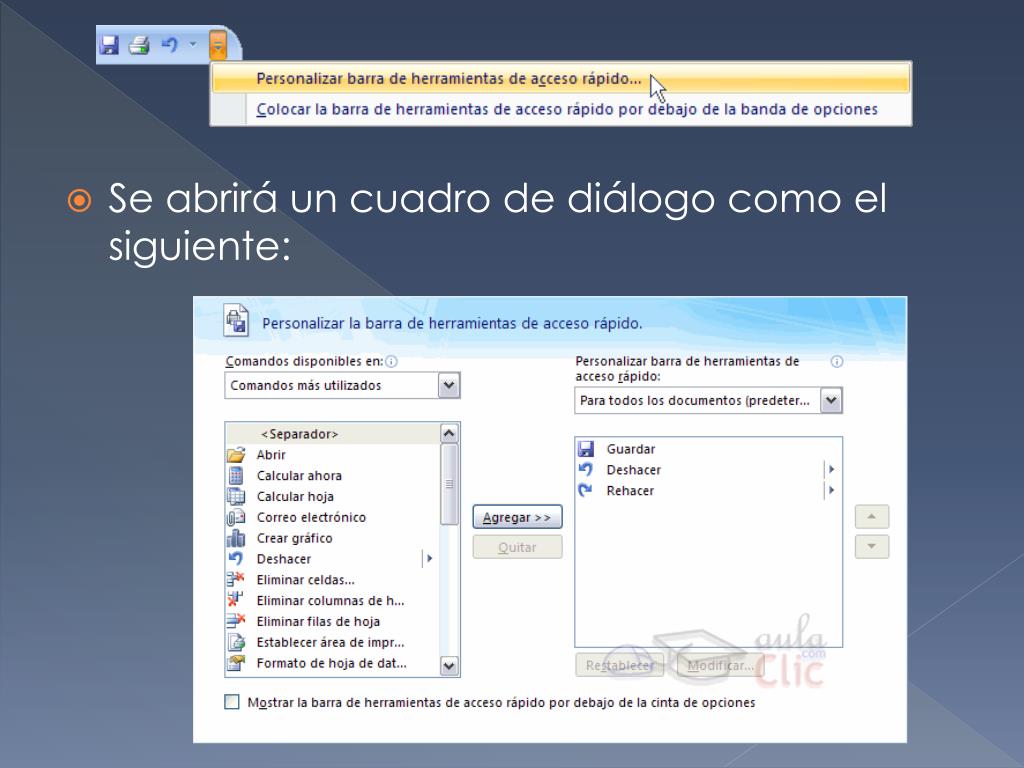1024x768 pixels.
Task: Choose Colocar la barra por debajo de banda
Action: 566,110
